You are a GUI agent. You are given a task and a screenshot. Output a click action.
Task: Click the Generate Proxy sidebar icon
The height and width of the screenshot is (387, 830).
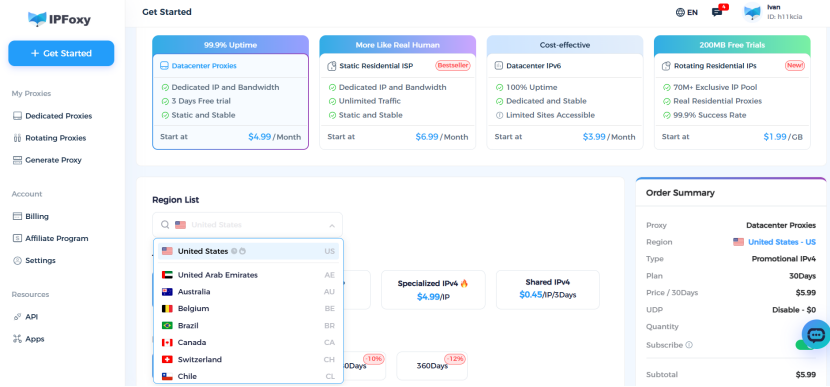(x=17, y=160)
